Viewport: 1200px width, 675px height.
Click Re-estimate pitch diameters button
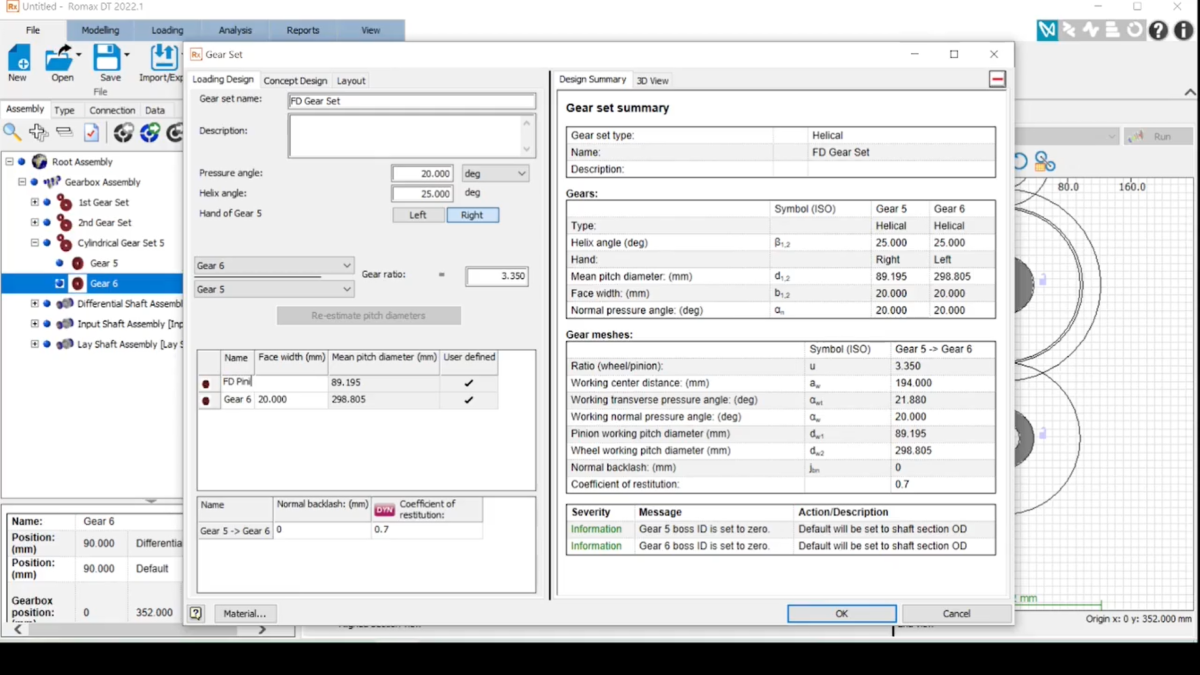[368, 316]
